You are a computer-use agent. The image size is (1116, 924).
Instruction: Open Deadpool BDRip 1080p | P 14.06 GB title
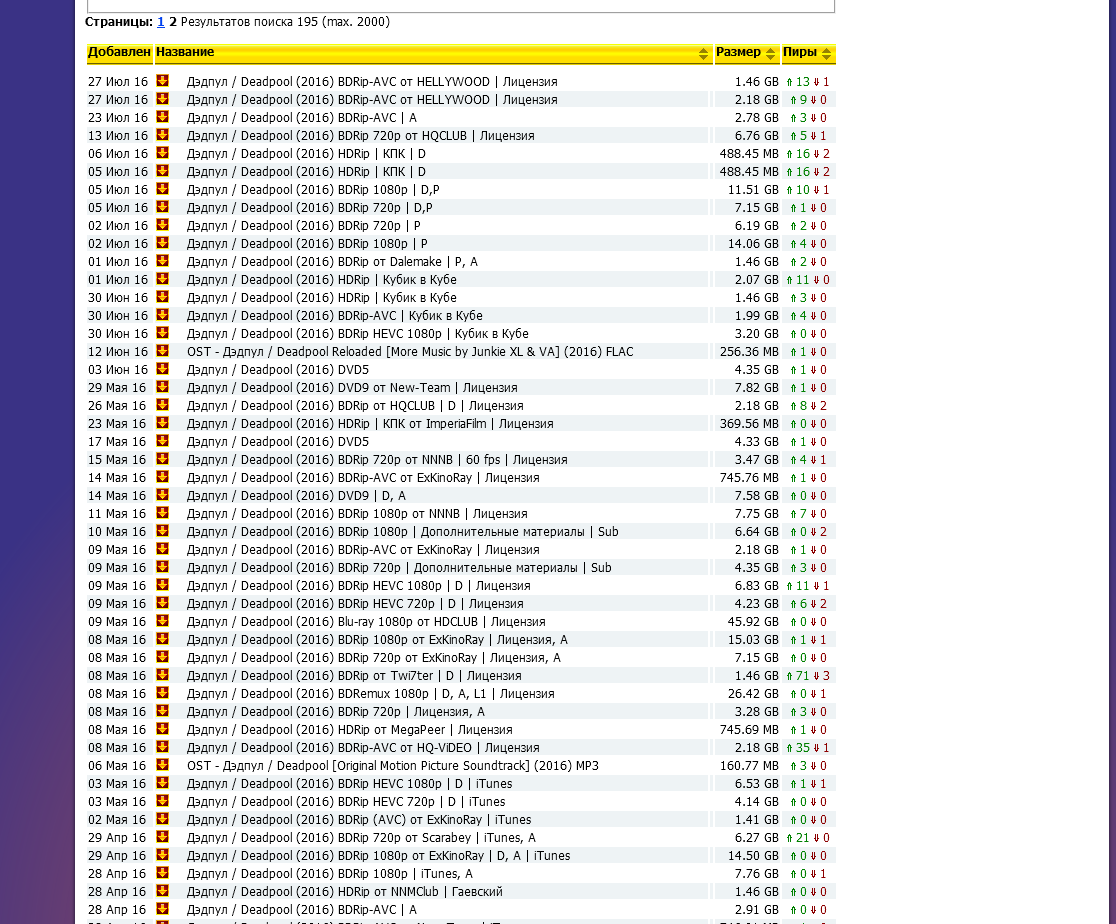pyautogui.click(x=307, y=243)
